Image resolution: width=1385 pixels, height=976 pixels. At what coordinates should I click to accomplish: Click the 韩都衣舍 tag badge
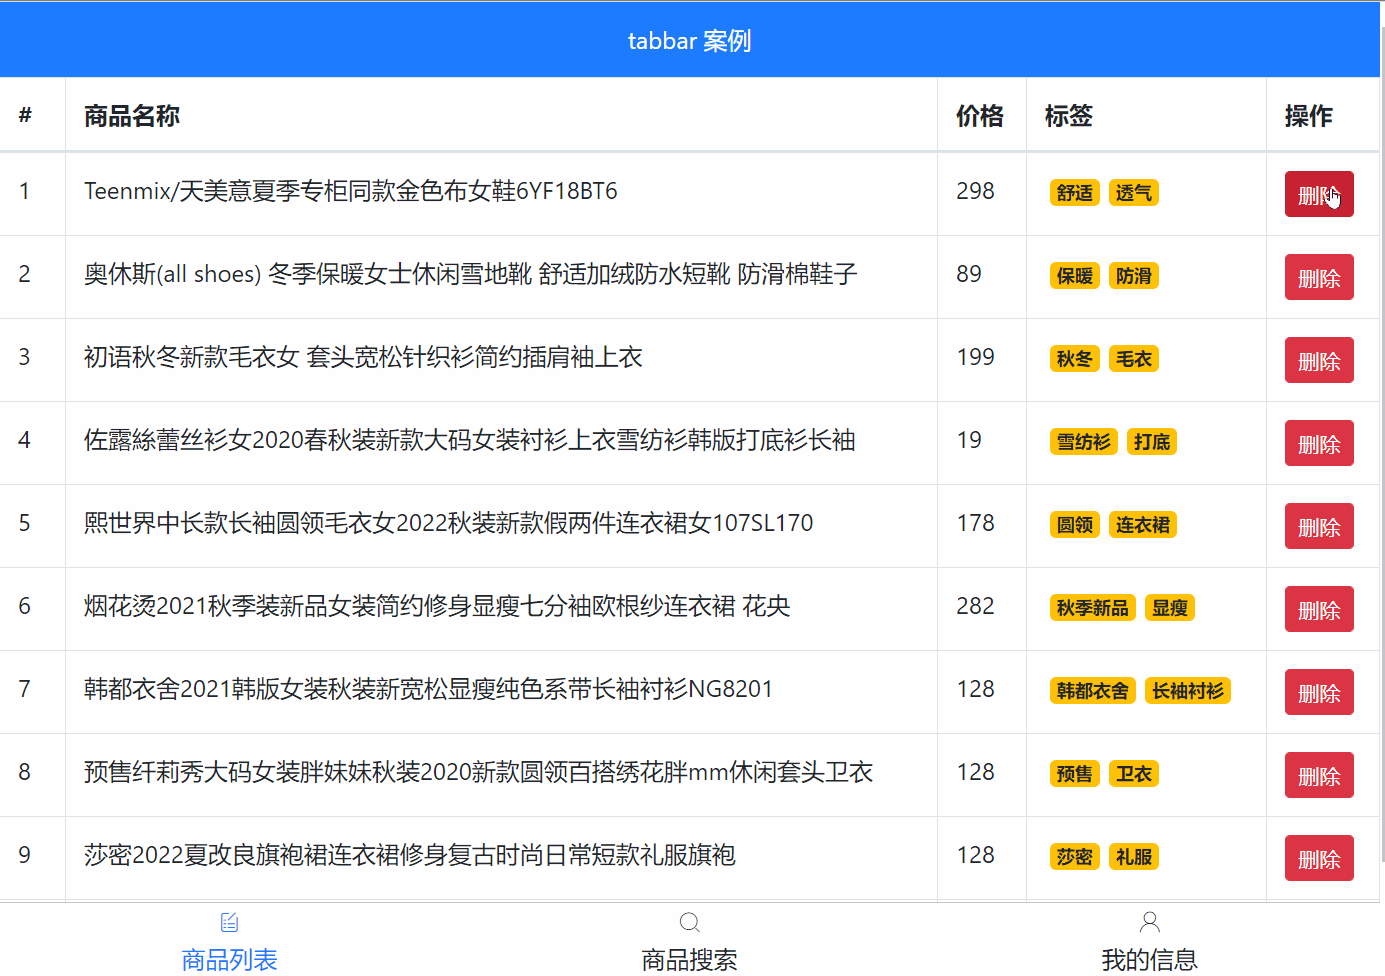(1093, 691)
